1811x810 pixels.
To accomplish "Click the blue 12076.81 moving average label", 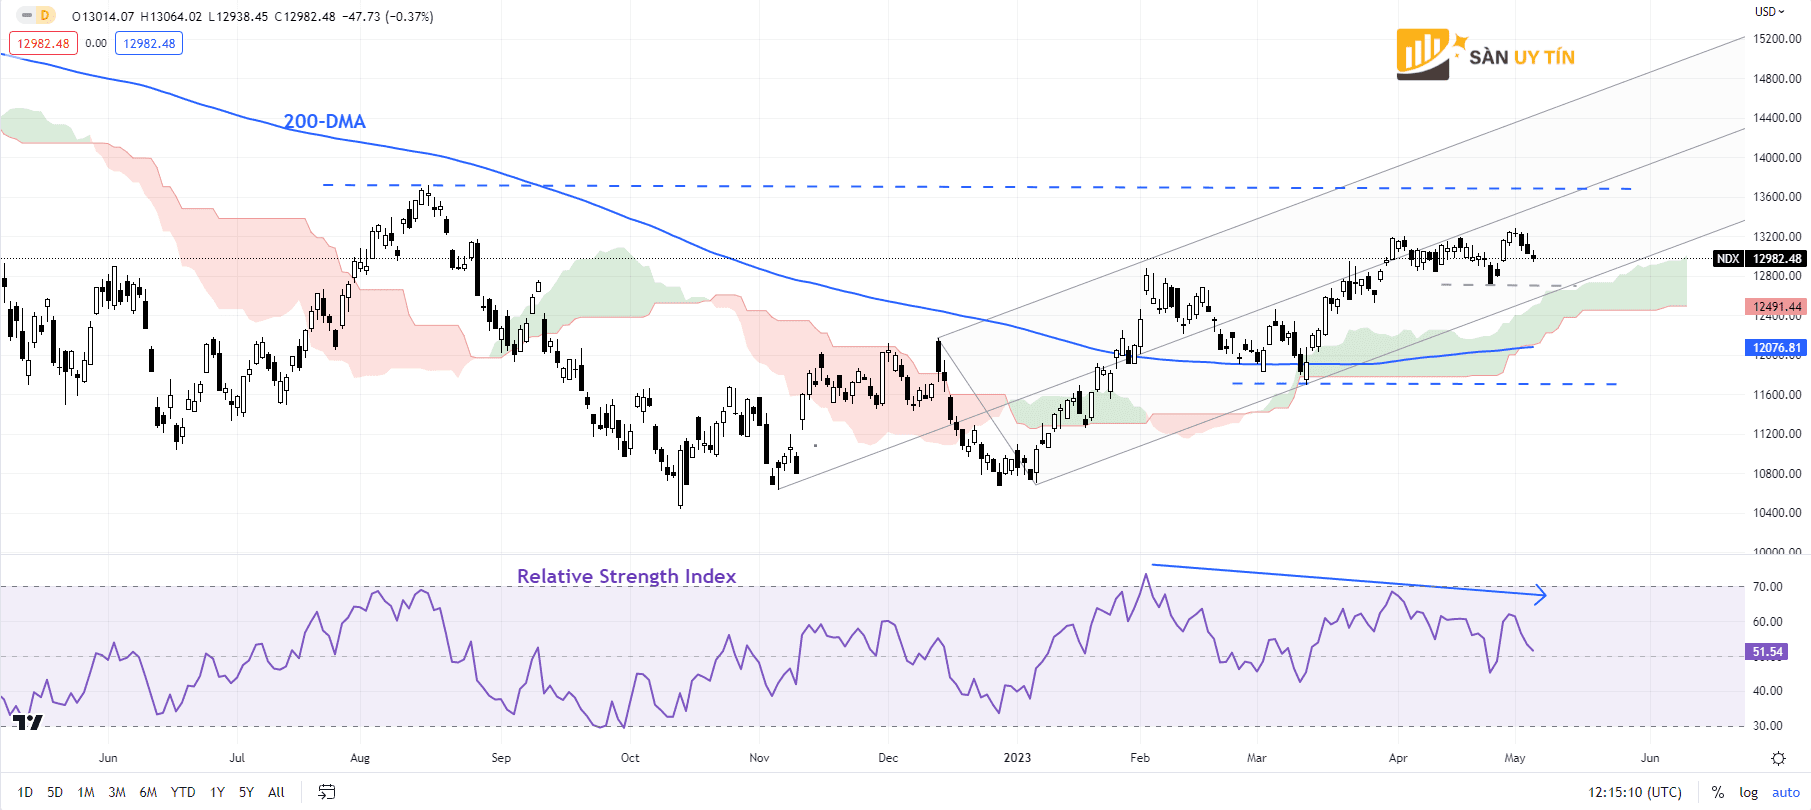I will (1777, 348).
